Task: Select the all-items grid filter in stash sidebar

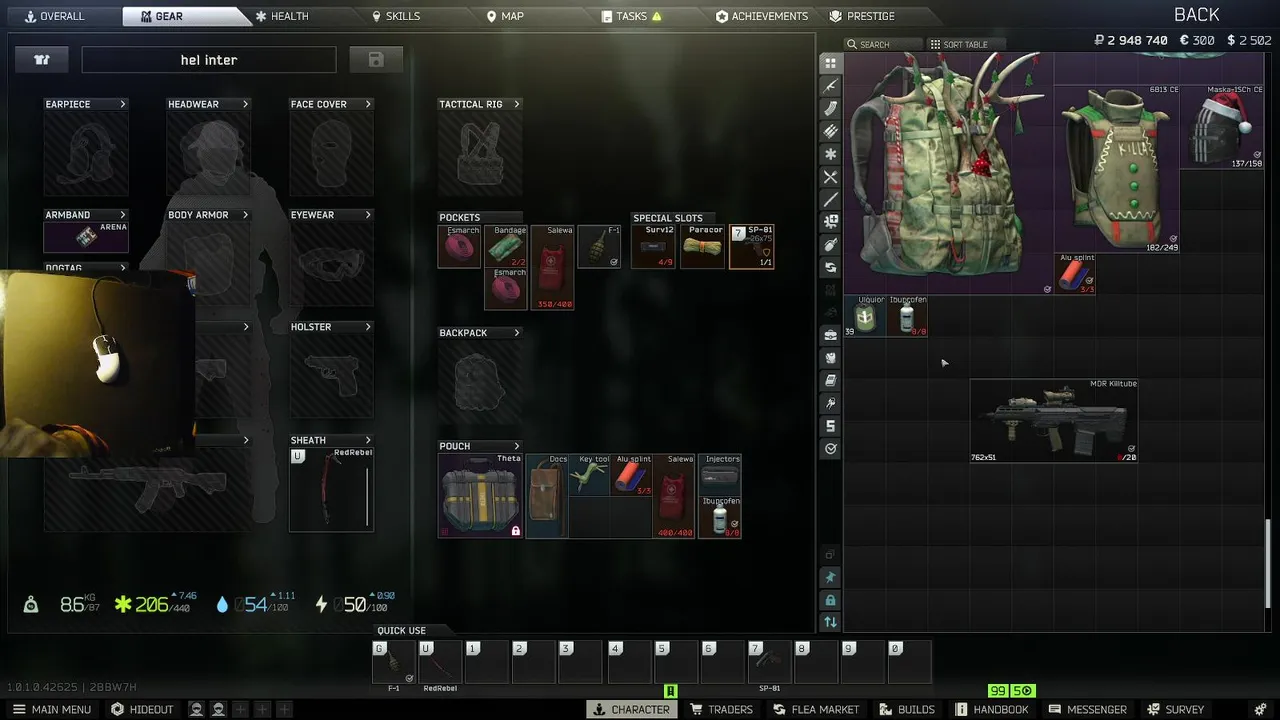Action: pyautogui.click(x=830, y=63)
